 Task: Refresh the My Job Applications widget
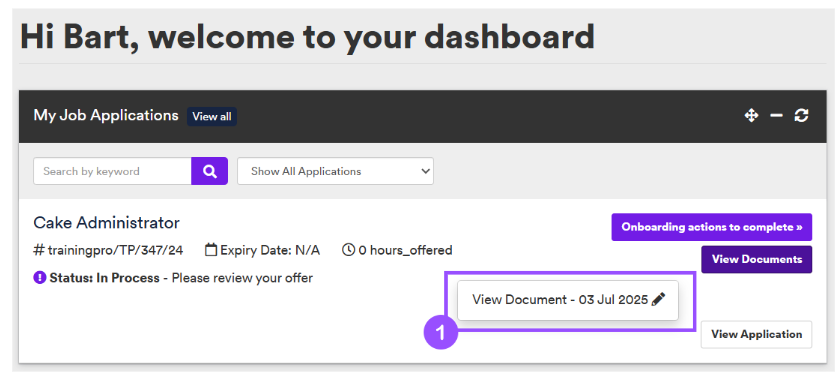coord(801,116)
